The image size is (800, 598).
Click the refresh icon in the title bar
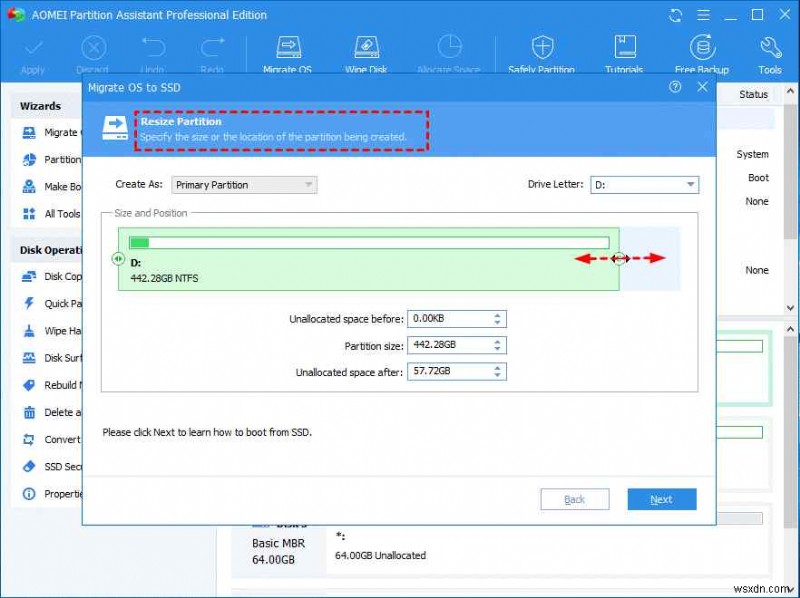pos(676,15)
